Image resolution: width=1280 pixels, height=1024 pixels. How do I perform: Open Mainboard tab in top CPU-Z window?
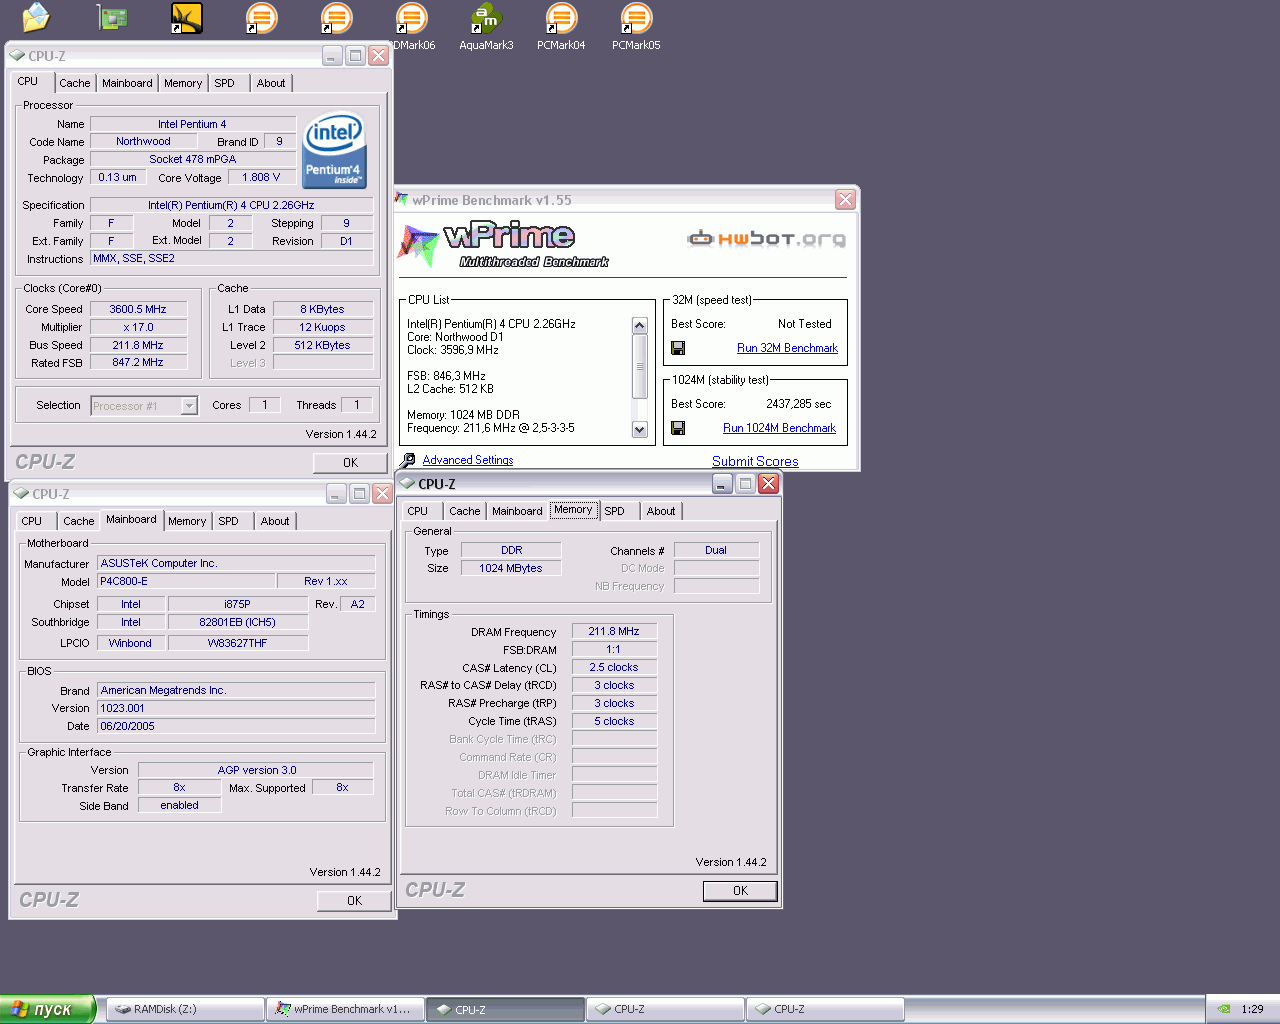tap(127, 83)
